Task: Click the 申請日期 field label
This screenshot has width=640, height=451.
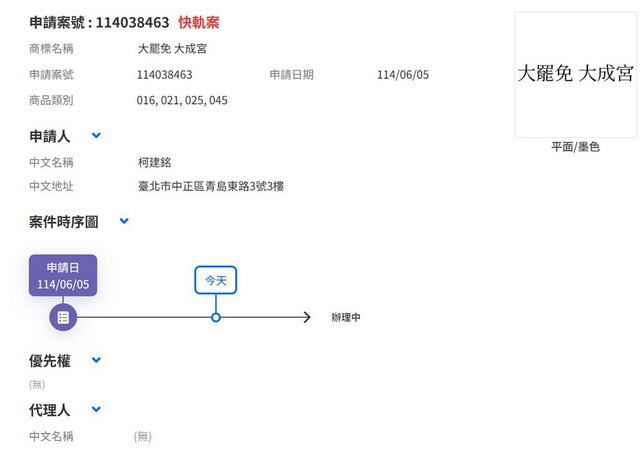Action: [x=291, y=75]
